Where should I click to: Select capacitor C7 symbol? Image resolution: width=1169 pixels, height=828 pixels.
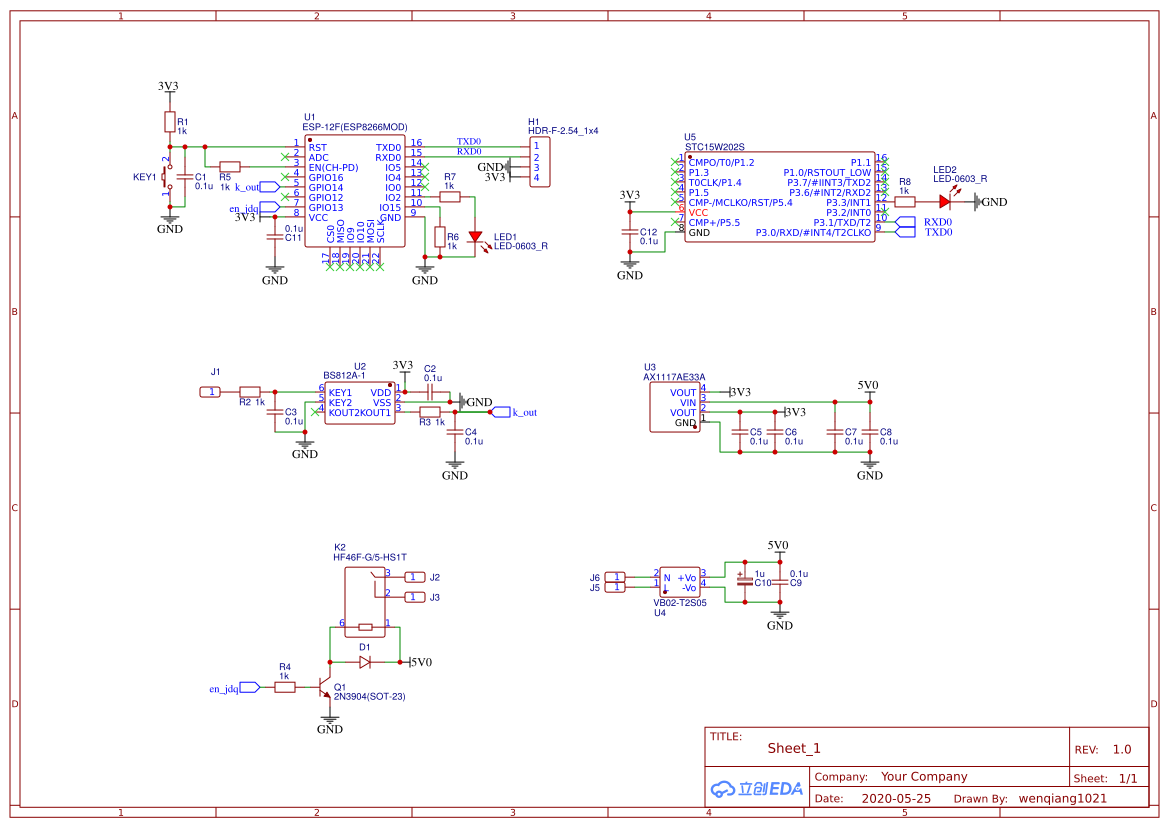click(834, 432)
